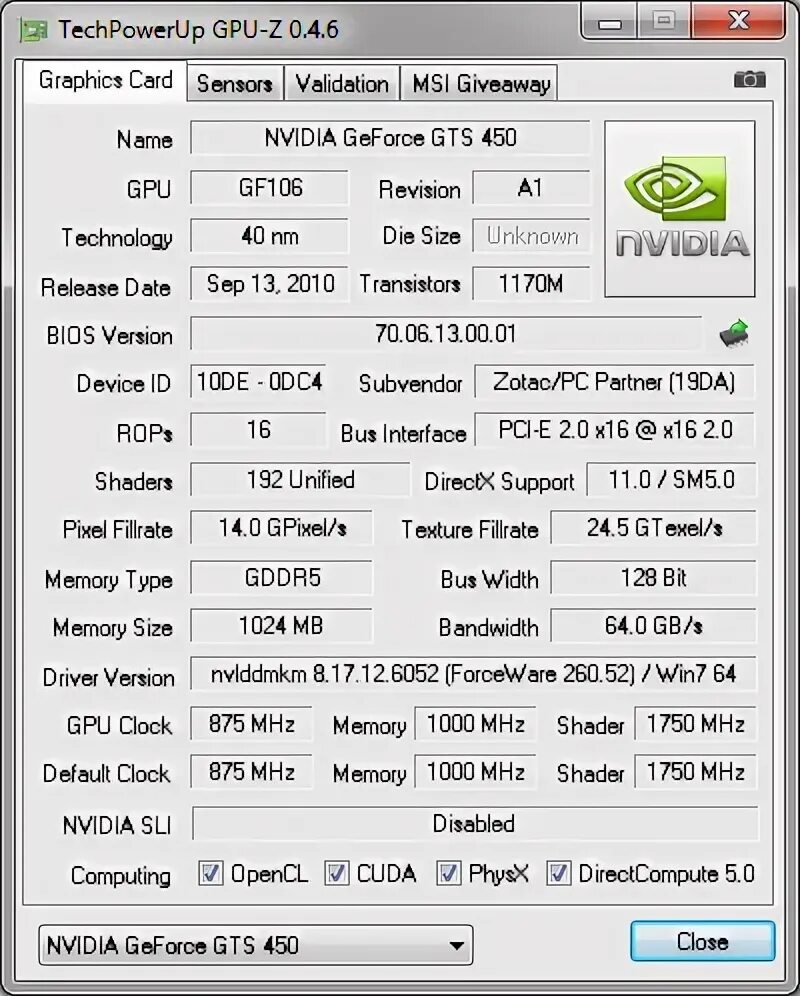This screenshot has width=800, height=996.
Task: Click the BIOS Version field
Action: tap(446, 333)
